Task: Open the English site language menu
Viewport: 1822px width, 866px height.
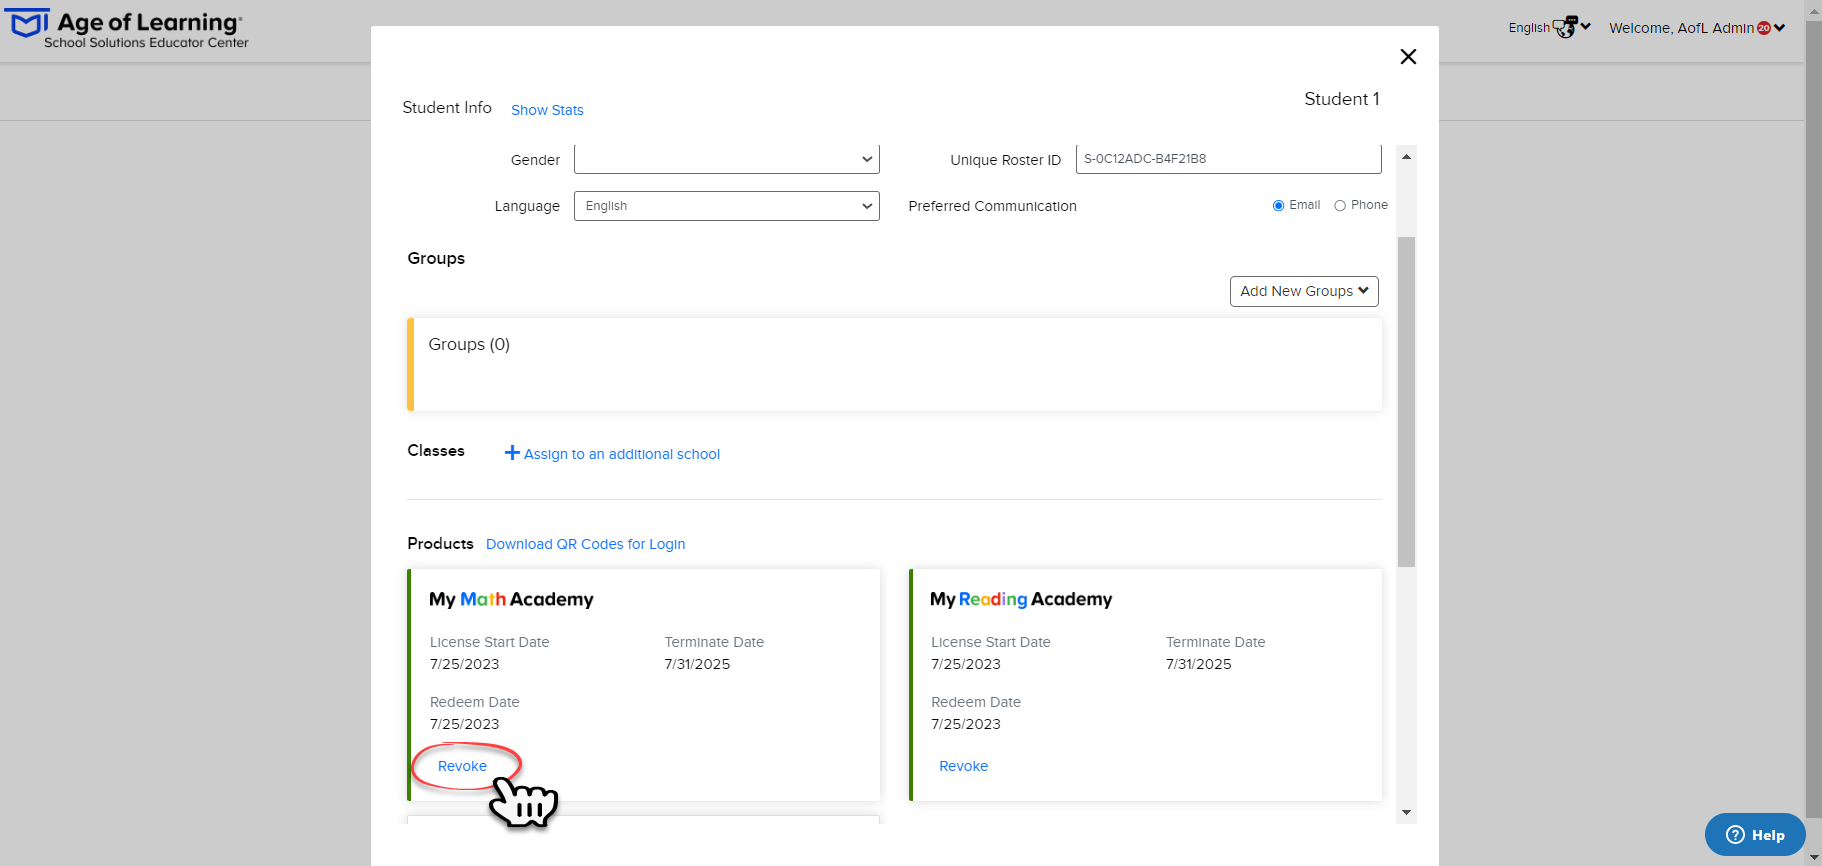Action: point(1549,27)
